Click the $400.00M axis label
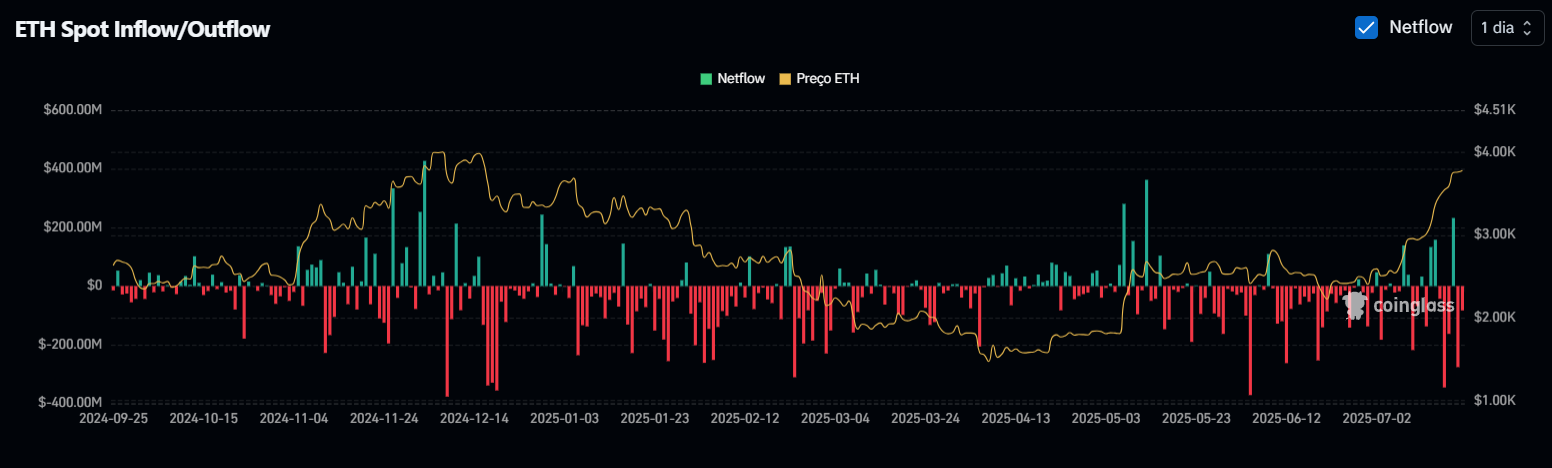The width and height of the screenshot is (1552, 468). coord(73,168)
